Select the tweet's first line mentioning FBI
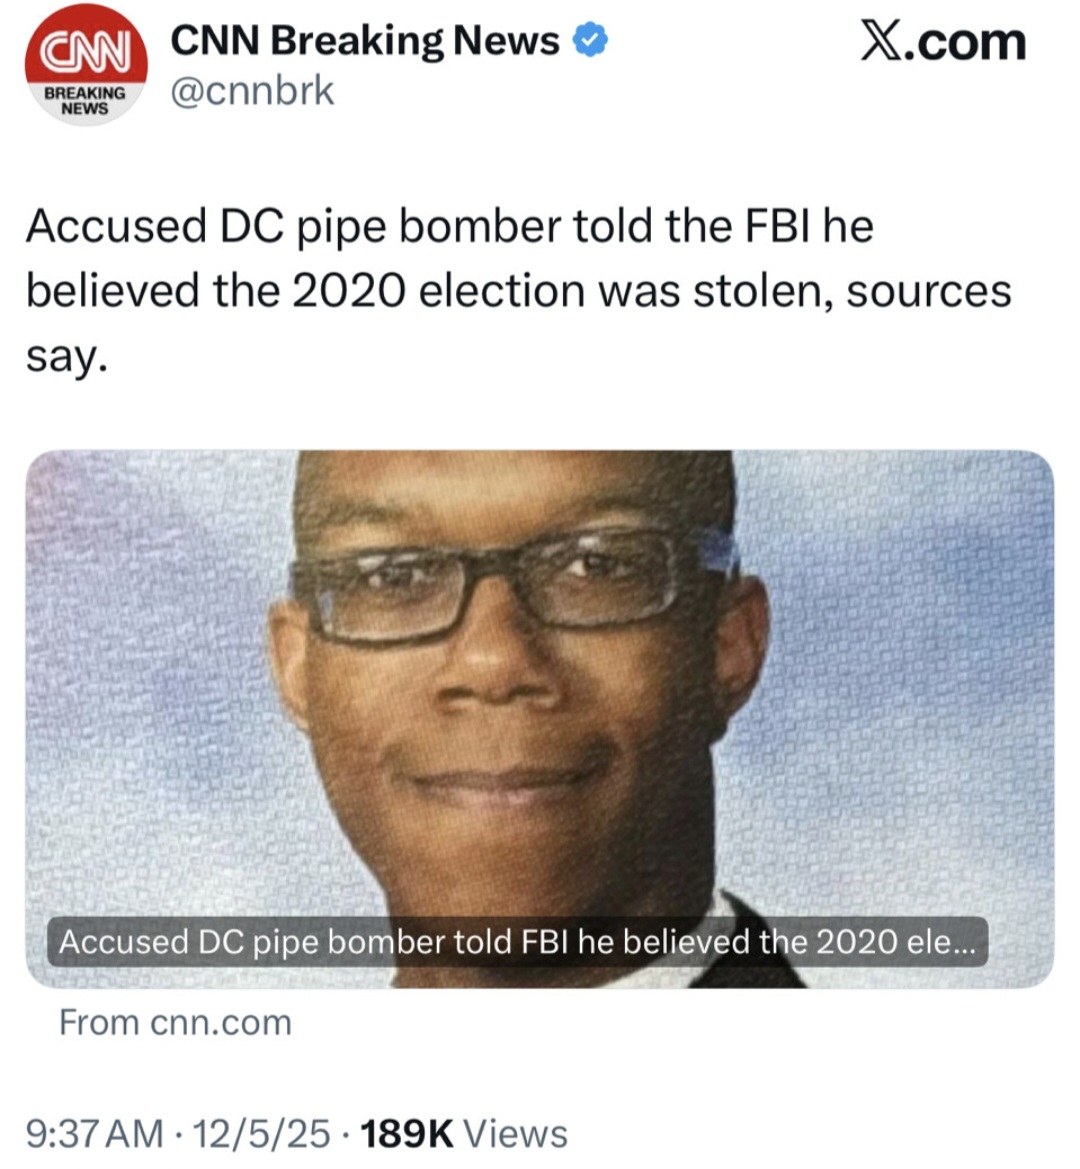This screenshot has width=1080, height=1169. pyautogui.click(x=450, y=227)
